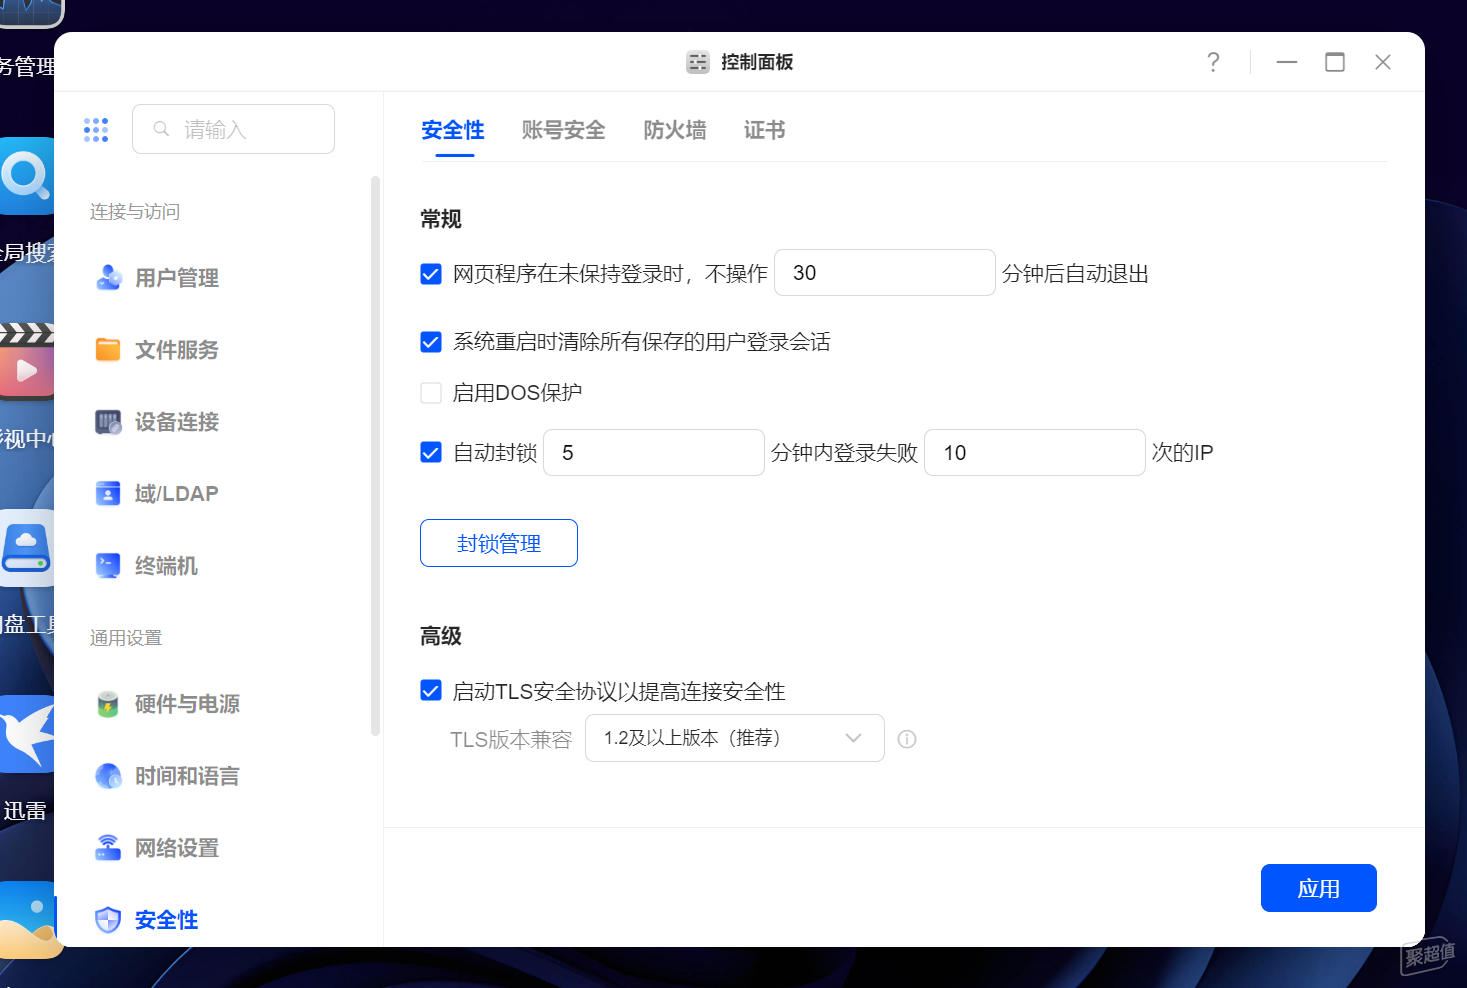
Task: Click the 时间和语言 globe icon
Action: (x=108, y=776)
